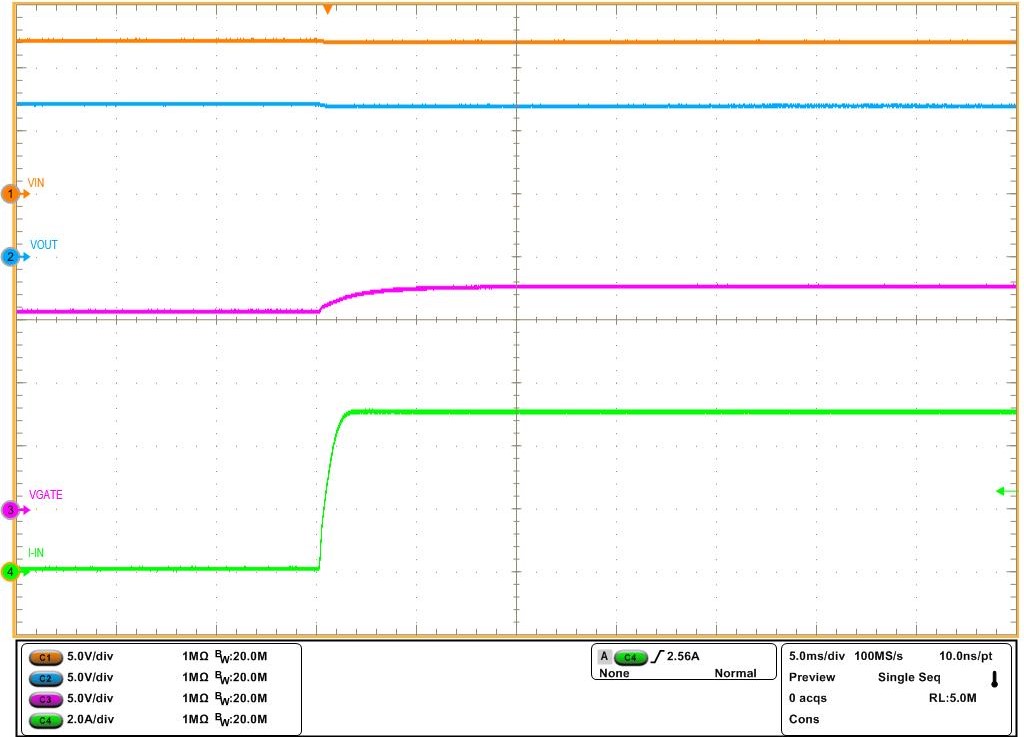Viewport: 1024px width, 737px height.
Task: Click the Normal trigger mode label
Action: pos(735,674)
